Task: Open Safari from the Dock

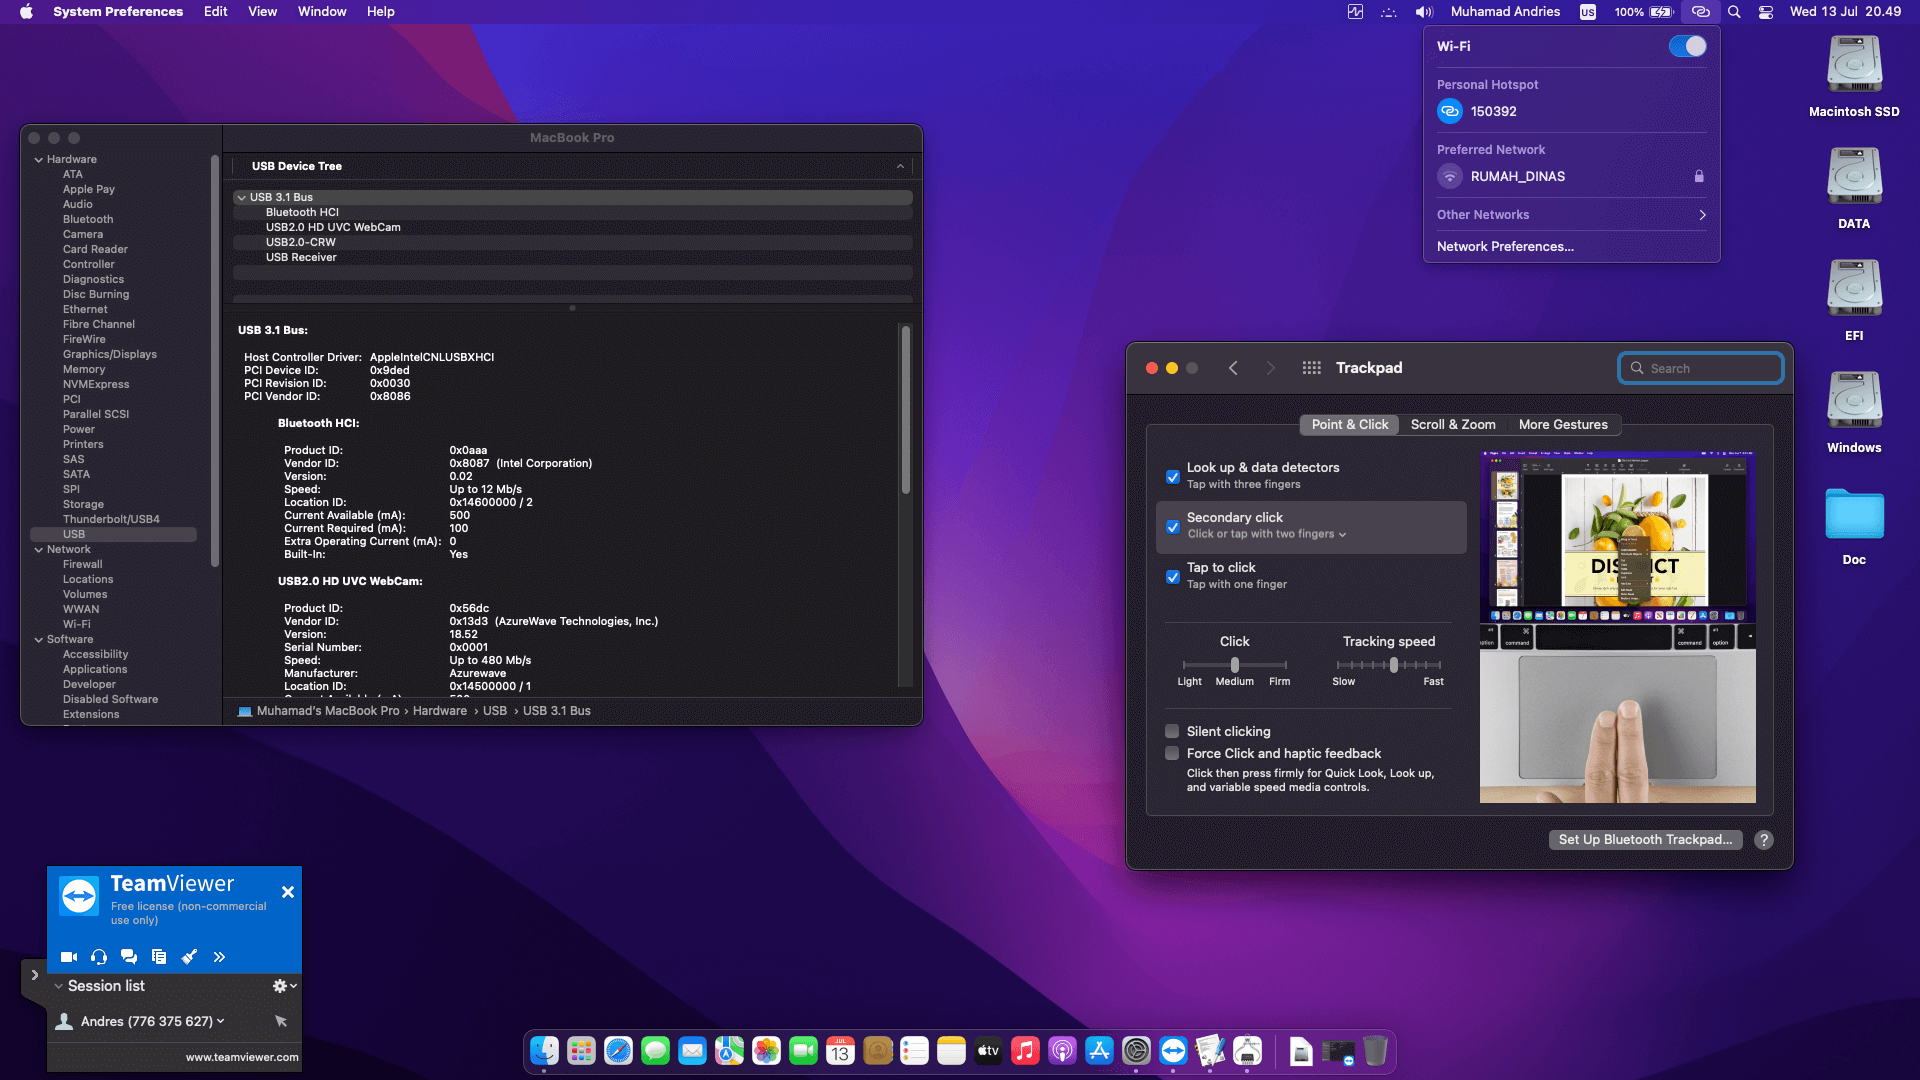Action: tap(618, 1051)
